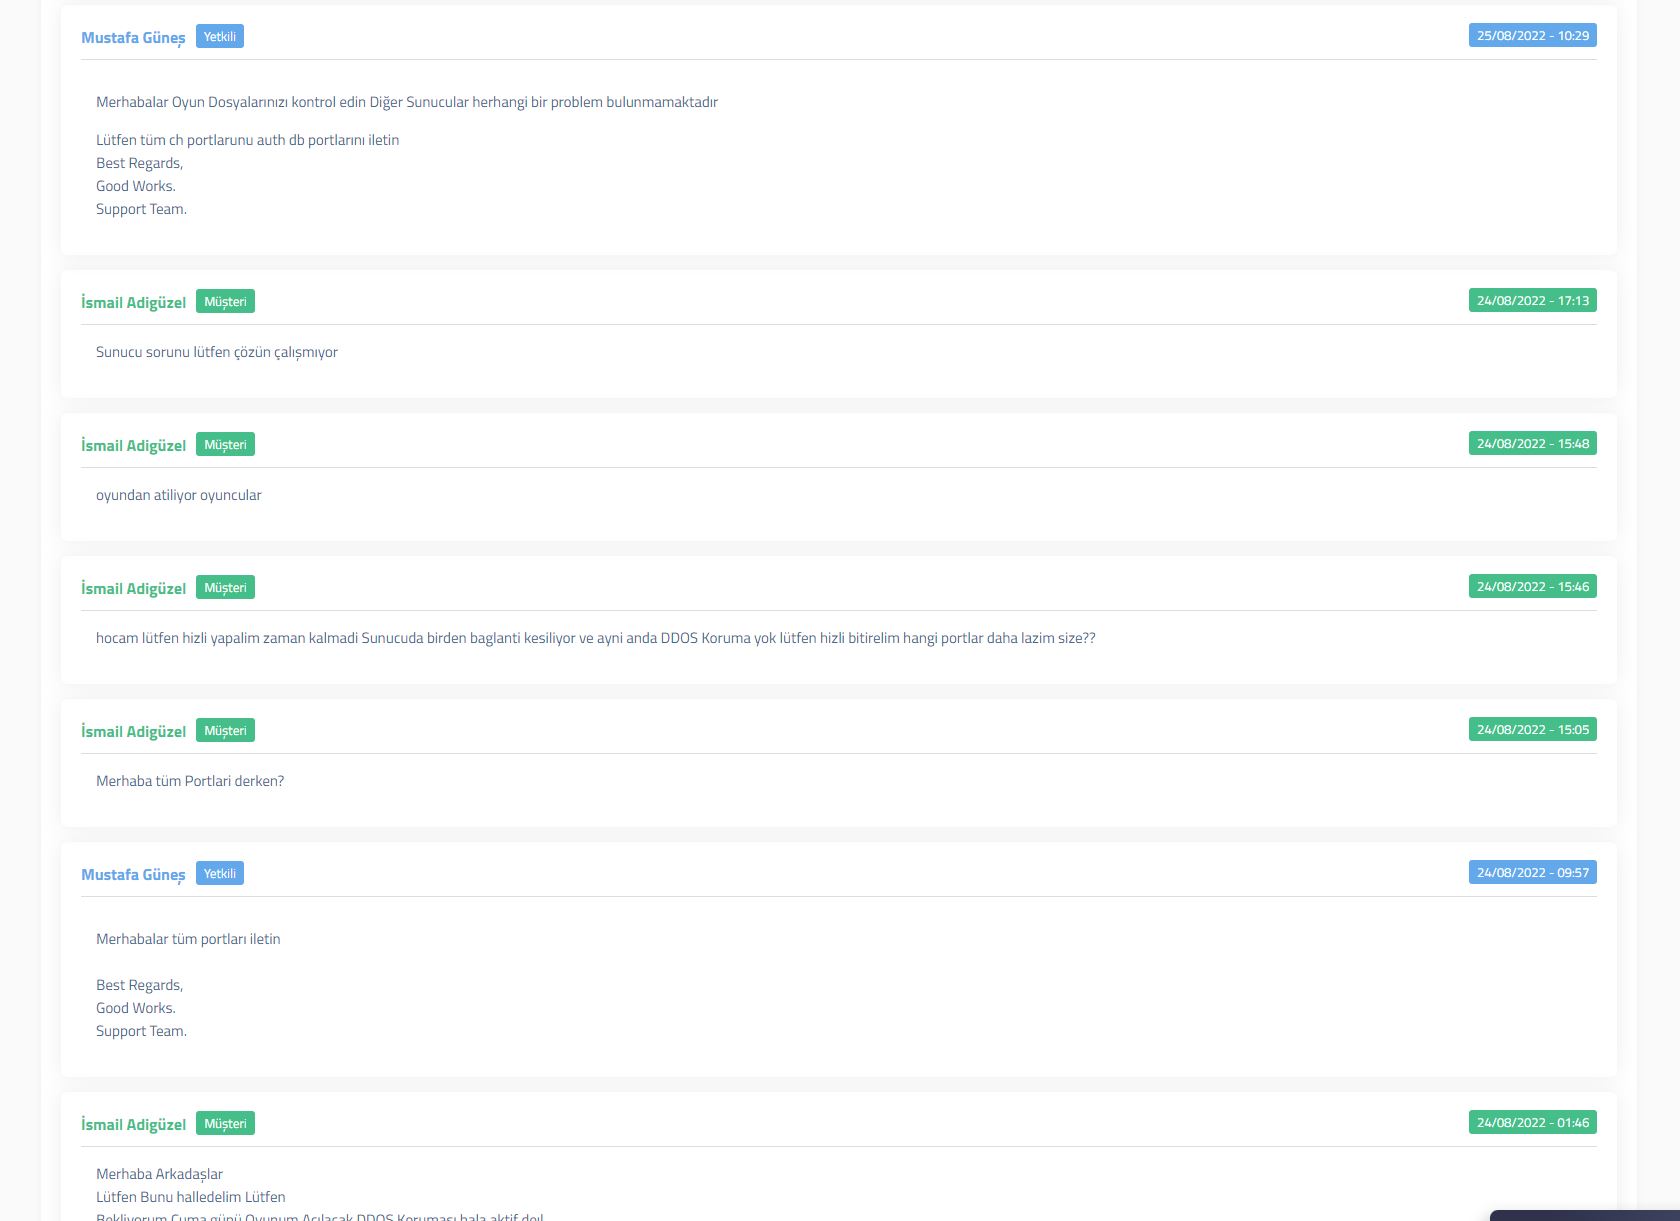Click the Yetkili badge on the 09:57 message
The image size is (1680, 1221).
coord(220,874)
